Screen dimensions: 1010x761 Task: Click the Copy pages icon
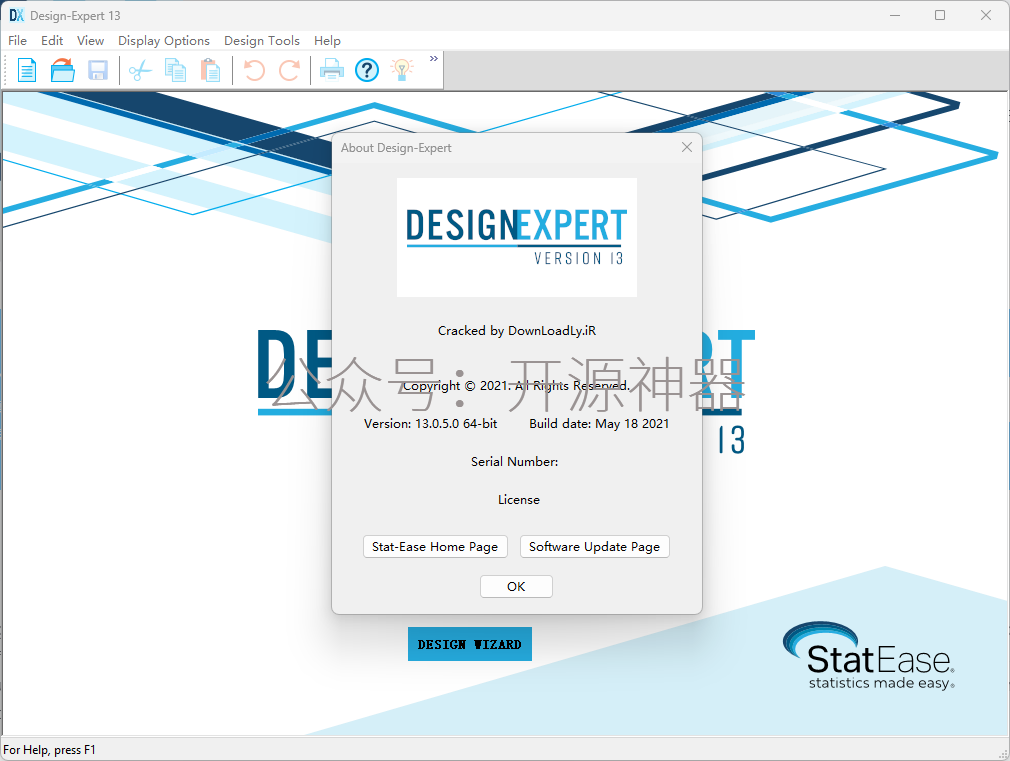(175, 70)
